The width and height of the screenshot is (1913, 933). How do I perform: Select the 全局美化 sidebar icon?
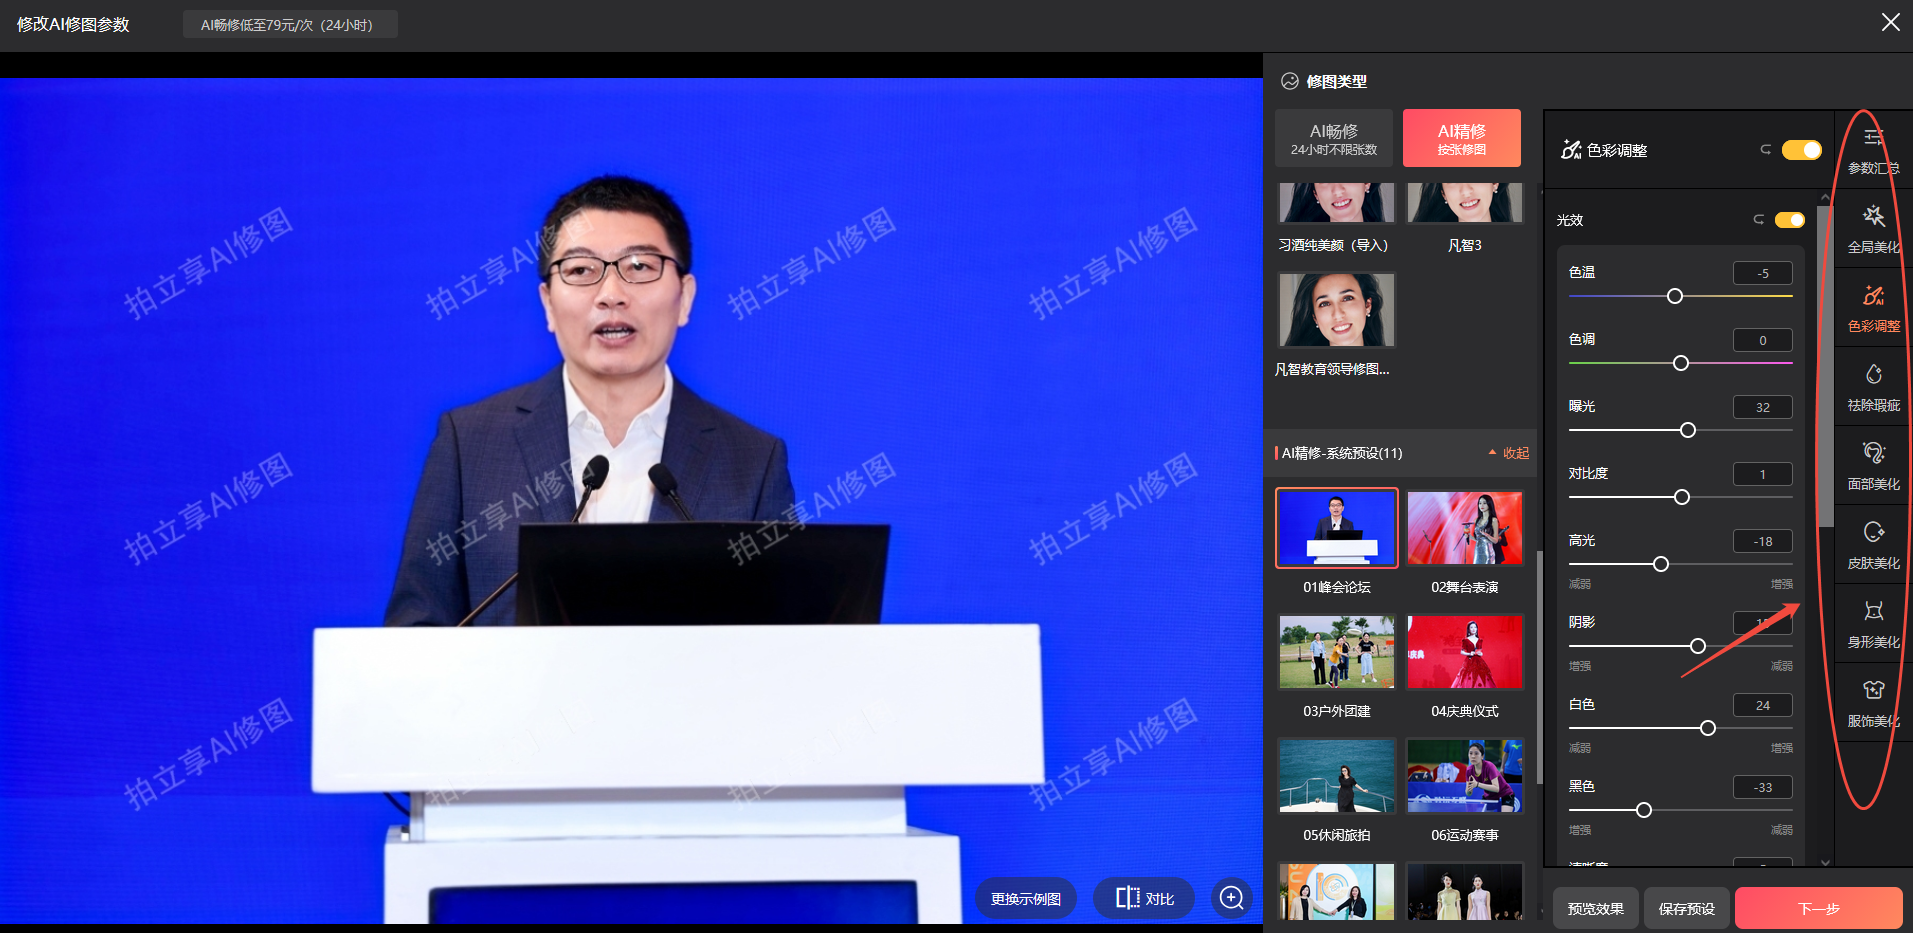click(x=1873, y=228)
